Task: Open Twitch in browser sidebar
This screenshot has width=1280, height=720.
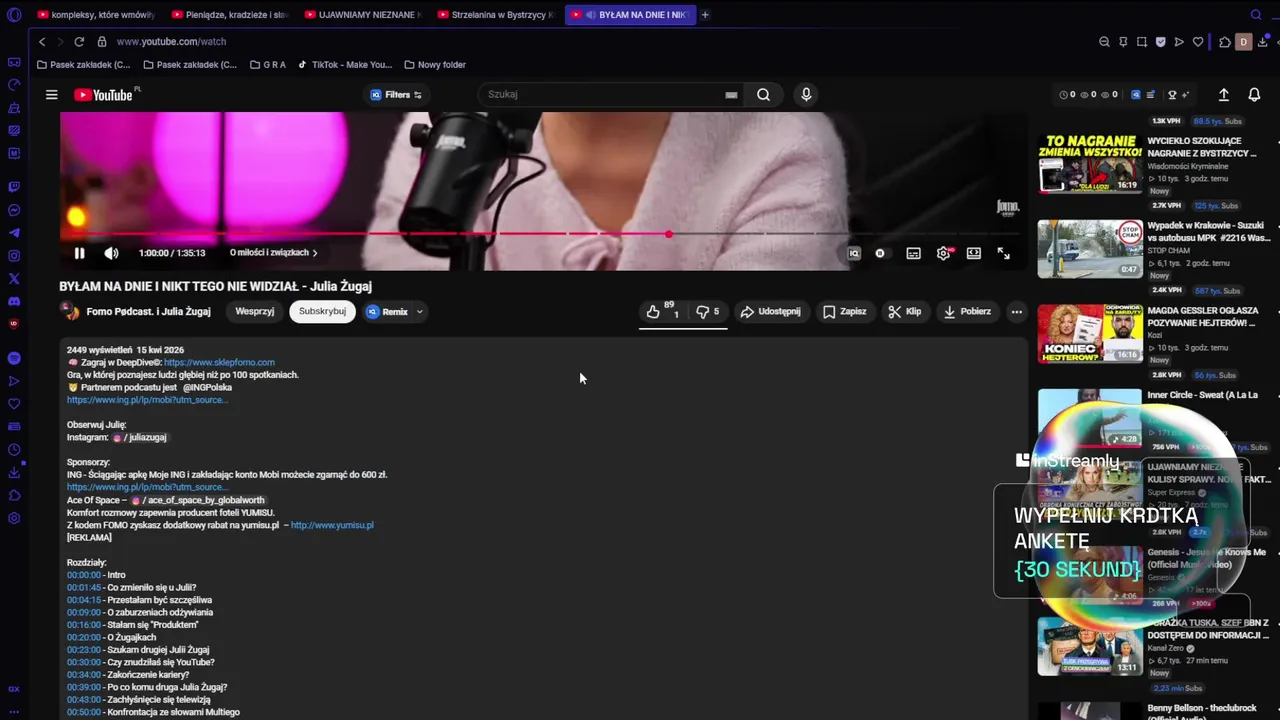Action: (14, 187)
